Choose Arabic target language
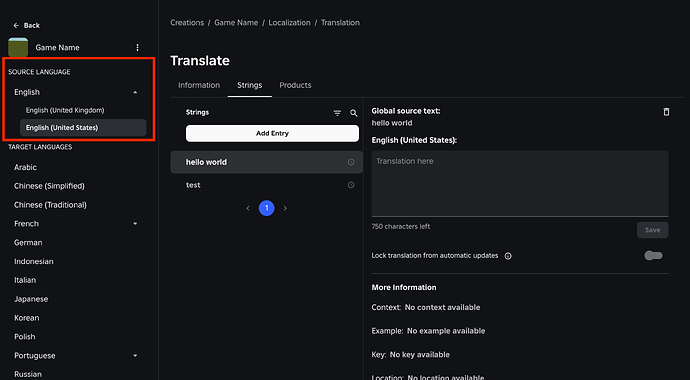690x380 pixels. (x=26, y=167)
